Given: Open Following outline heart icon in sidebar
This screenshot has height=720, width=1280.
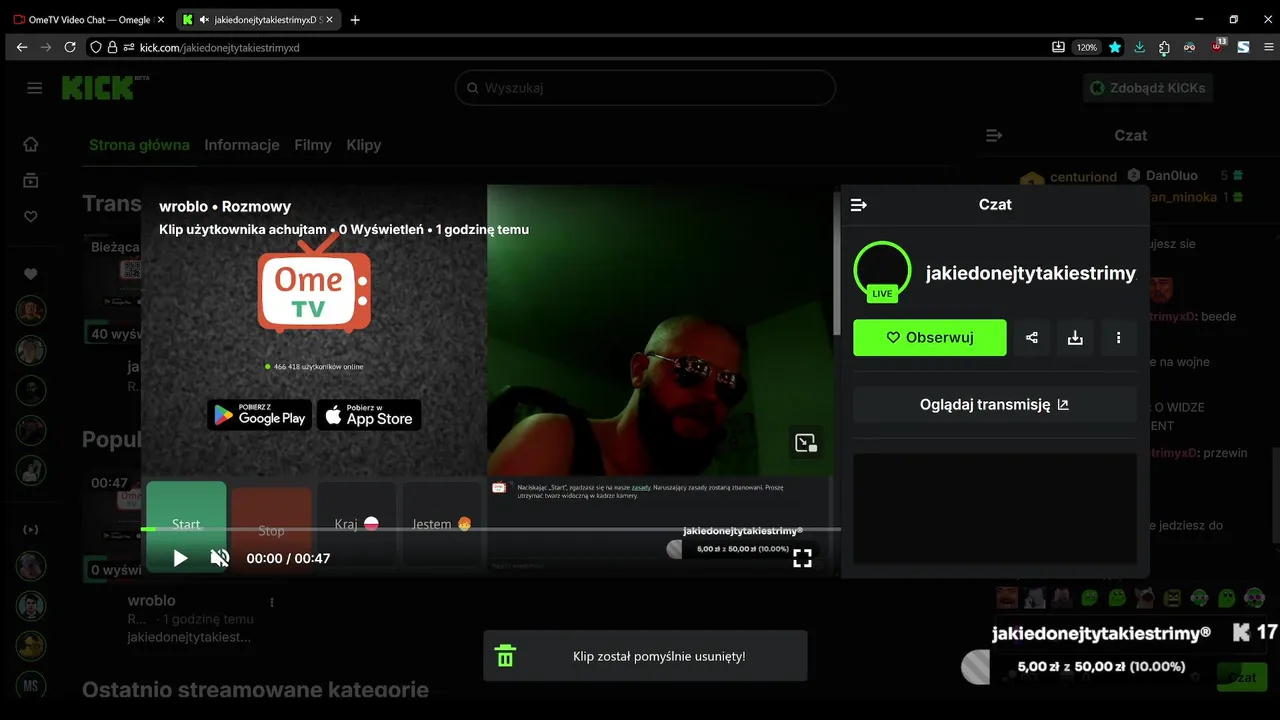Looking at the screenshot, I should click(x=31, y=216).
